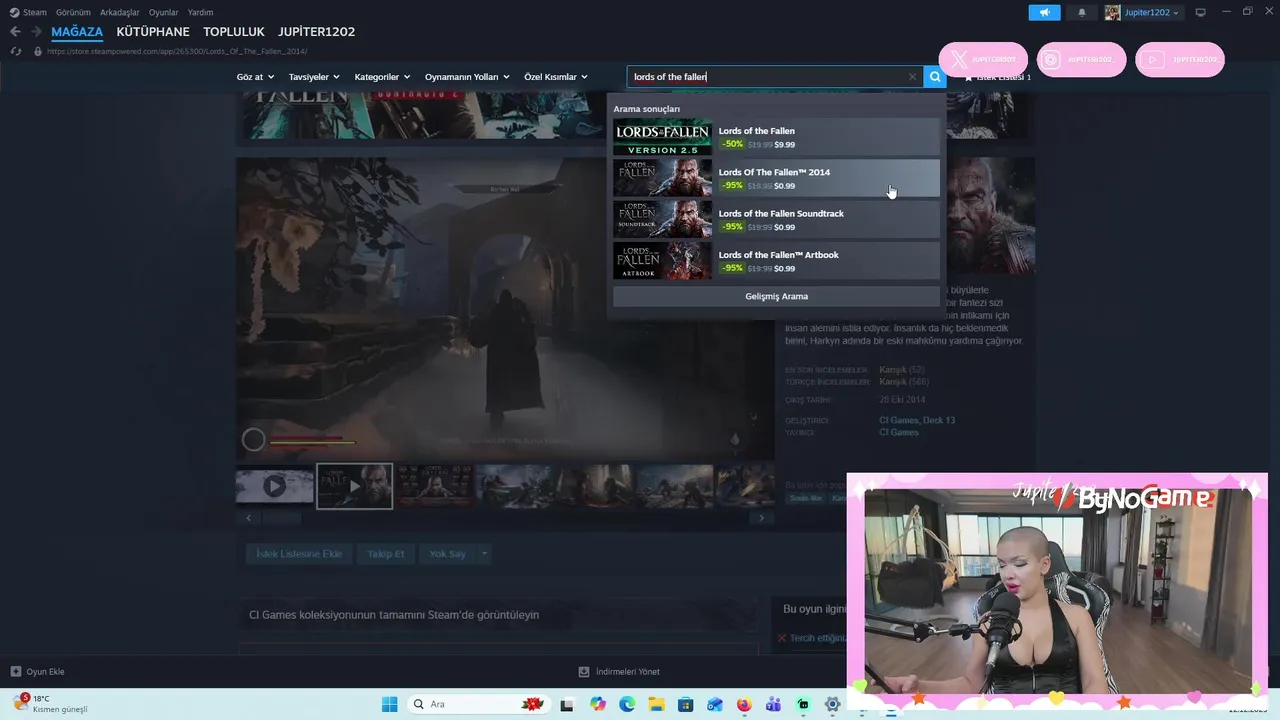The height and width of the screenshot is (720, 1280).
Task: Expand the Özel Kısımlar dropdown
Action: (x=556, y=77)
